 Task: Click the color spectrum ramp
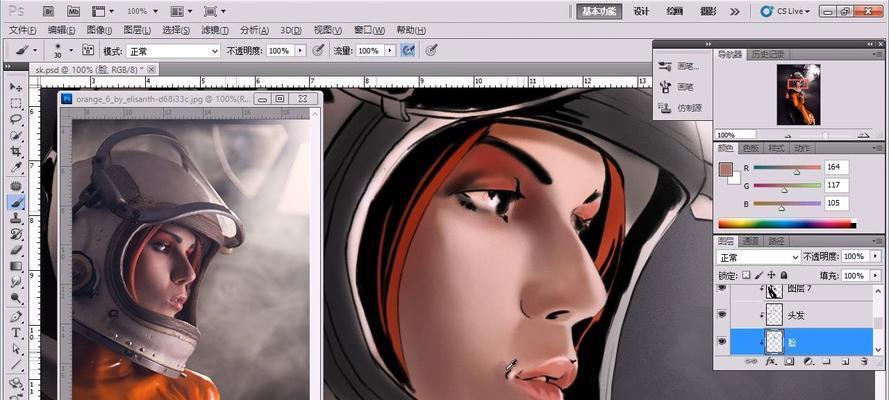click(x=787, y=224)
